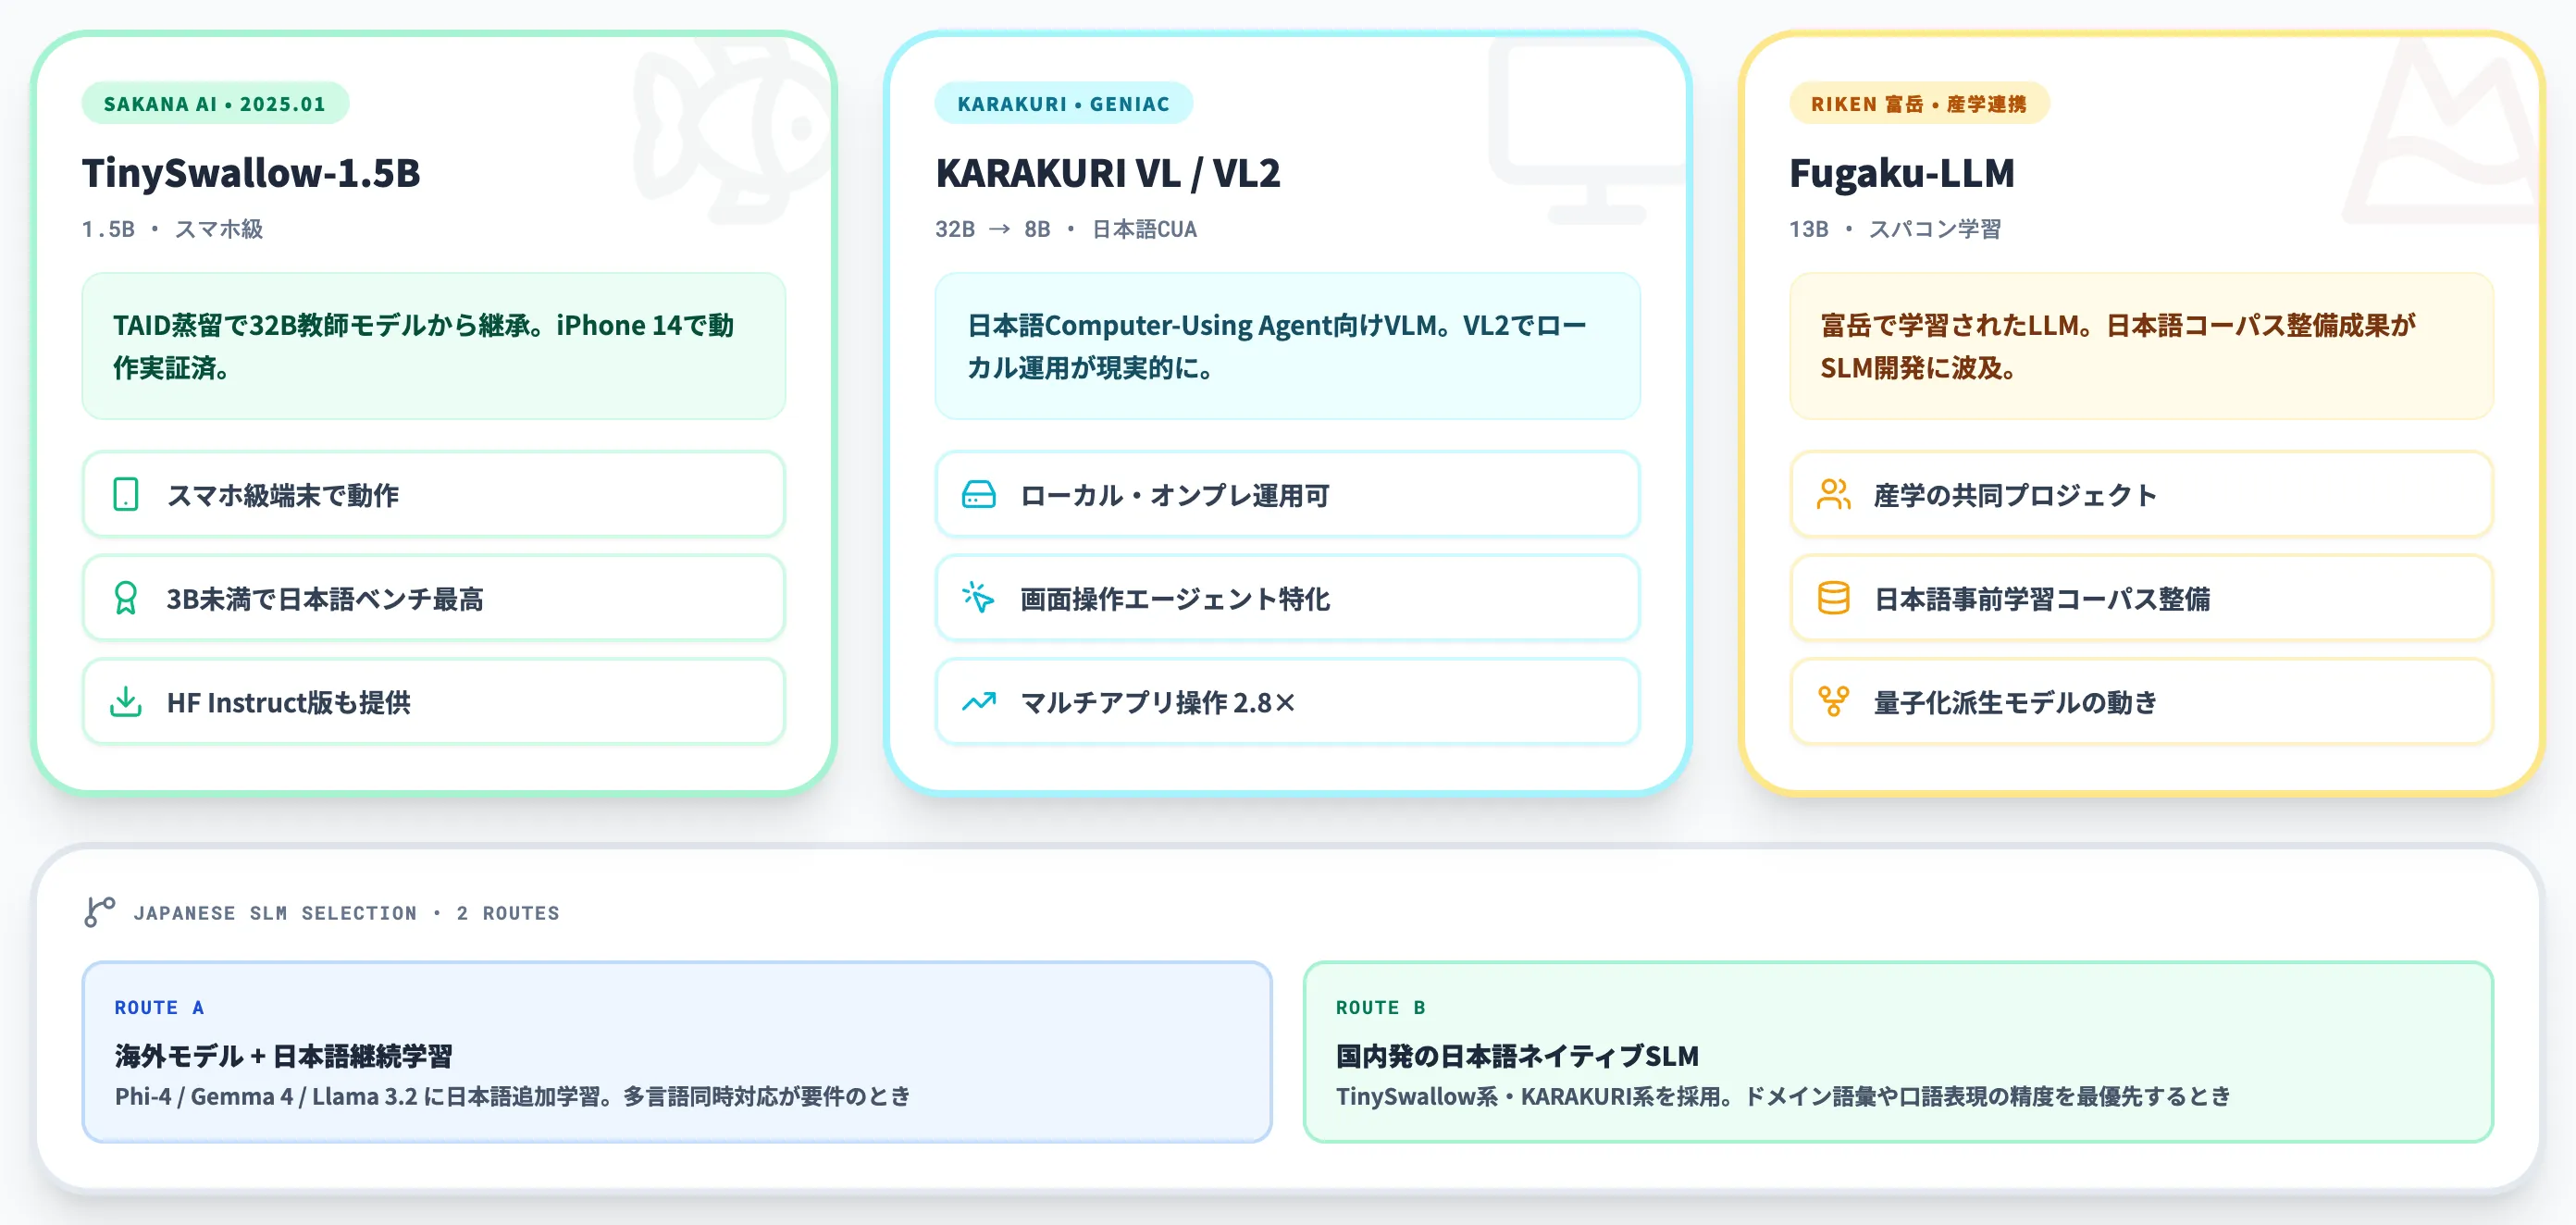Image resolution: width=2576 pixels, height=1225 pixels.
Task: Click the 産学の共同プロジェクト feature label
Action: [x=2015, y=496]
